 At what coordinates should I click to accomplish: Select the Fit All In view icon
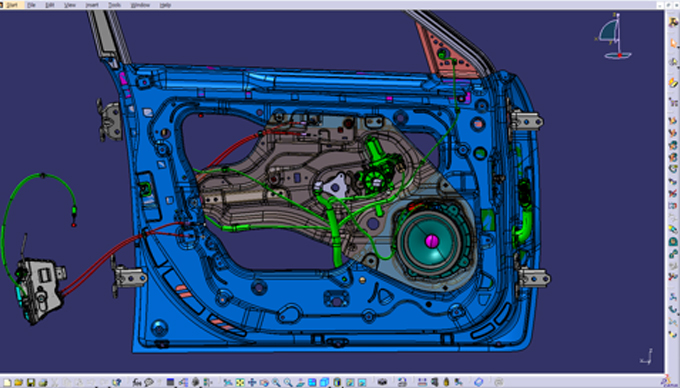240,382
